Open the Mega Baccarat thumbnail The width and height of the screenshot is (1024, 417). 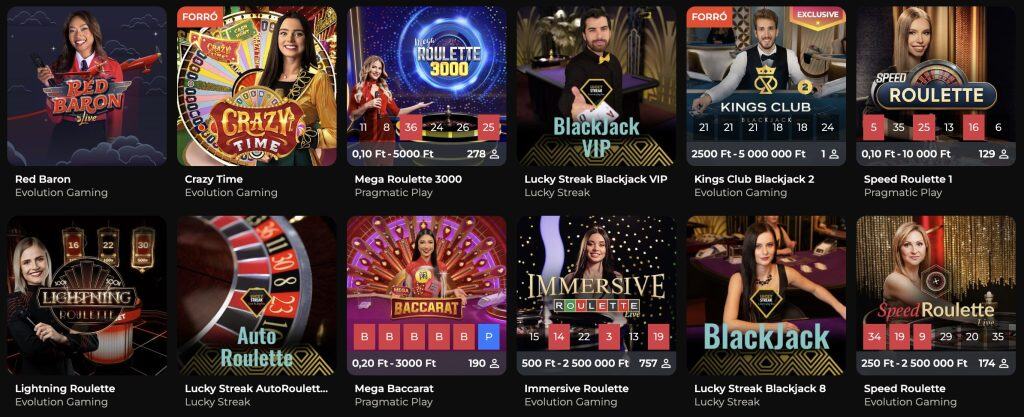[426, 296]
